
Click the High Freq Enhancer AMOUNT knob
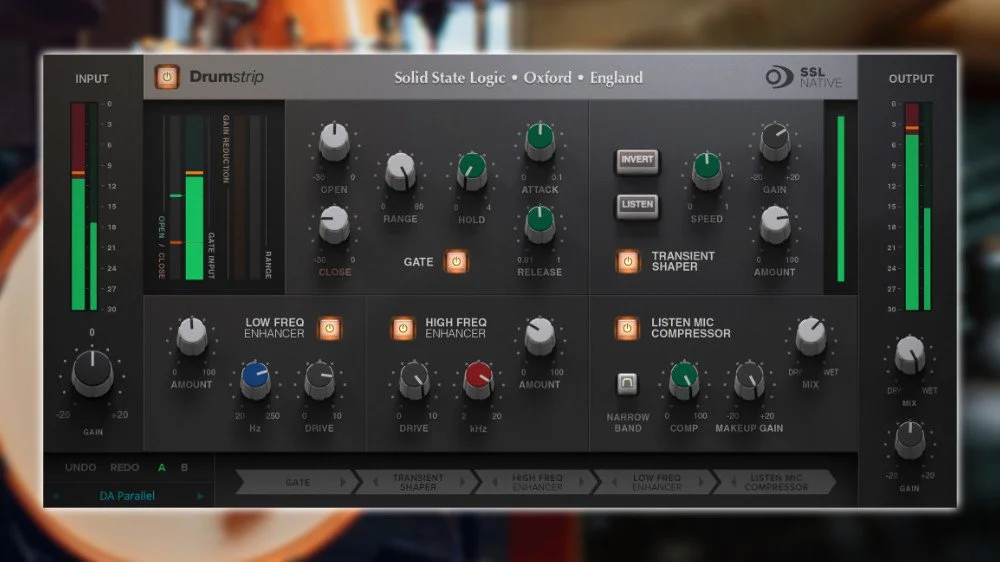pyautogui.click(x=540, y=336)
